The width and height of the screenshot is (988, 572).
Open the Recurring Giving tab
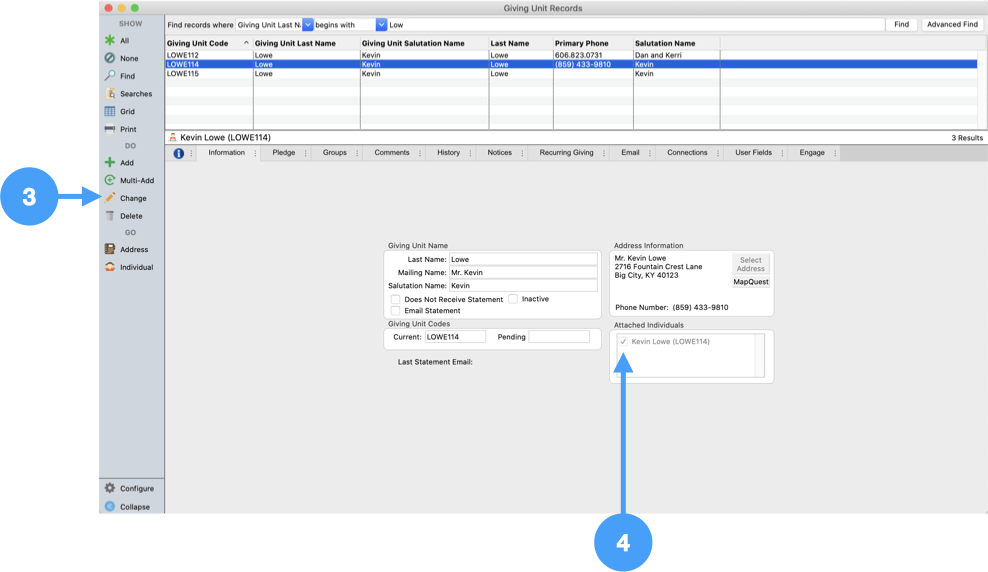coord(566,153)
